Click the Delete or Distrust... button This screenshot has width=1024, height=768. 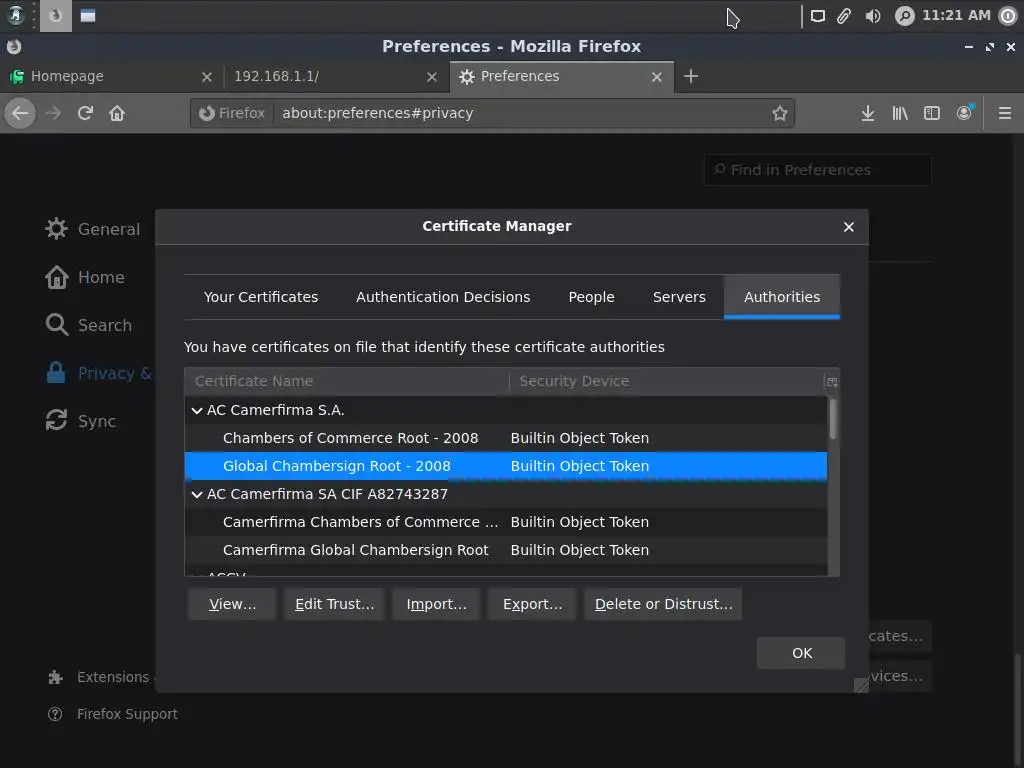pos(663,604)
